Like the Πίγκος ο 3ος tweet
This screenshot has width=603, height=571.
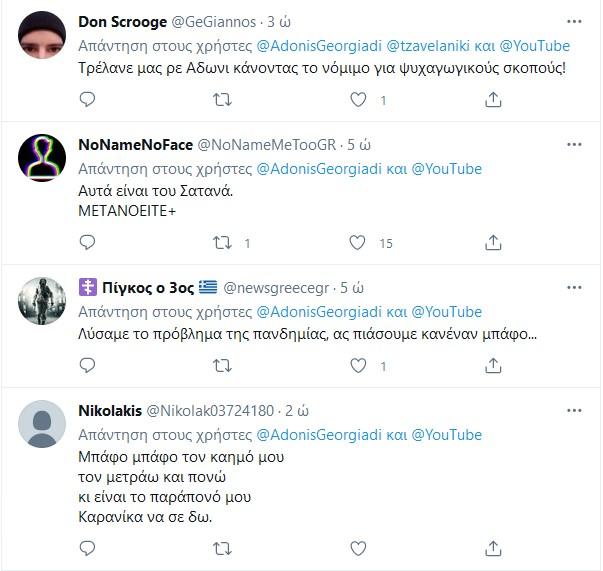[x=358, y=366]
